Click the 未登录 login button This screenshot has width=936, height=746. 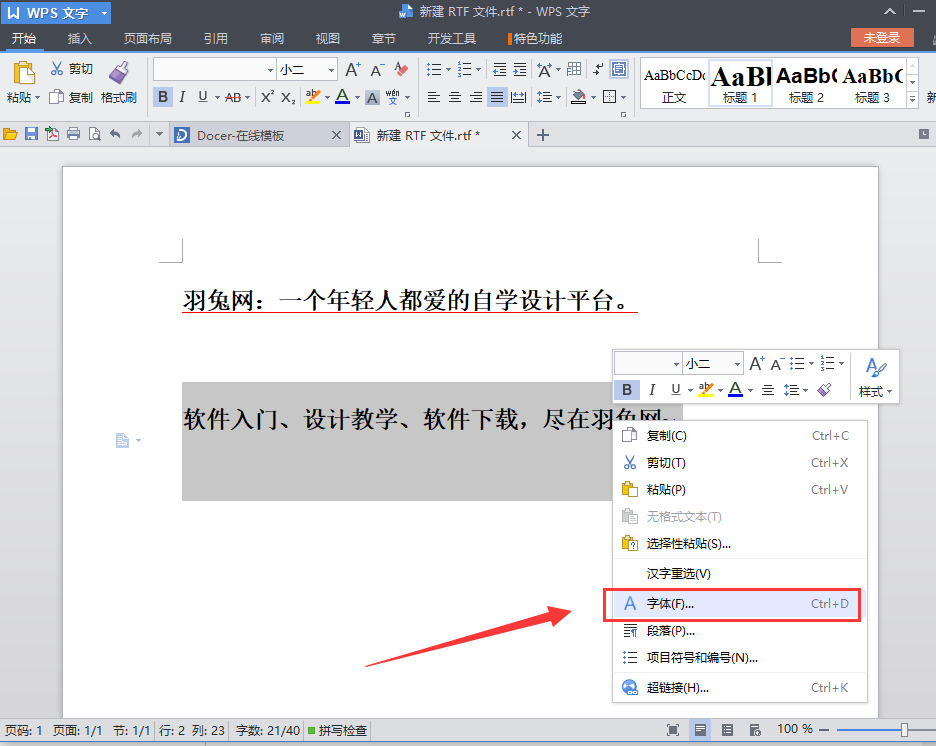(882, 38)
